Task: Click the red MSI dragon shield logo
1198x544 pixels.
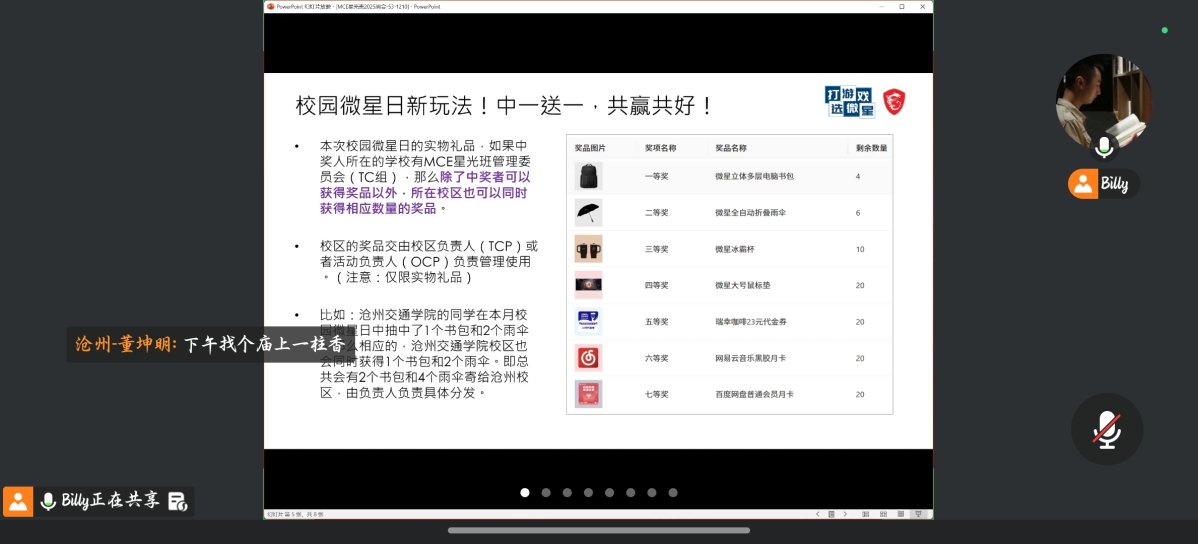Action: pos(894,102)
